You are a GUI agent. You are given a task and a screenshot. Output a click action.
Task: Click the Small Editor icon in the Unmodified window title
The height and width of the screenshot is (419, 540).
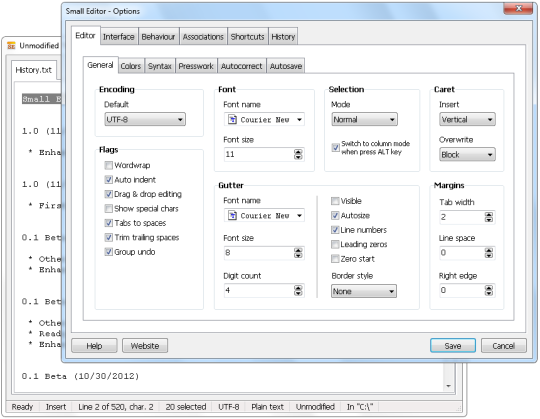(11, 45)
